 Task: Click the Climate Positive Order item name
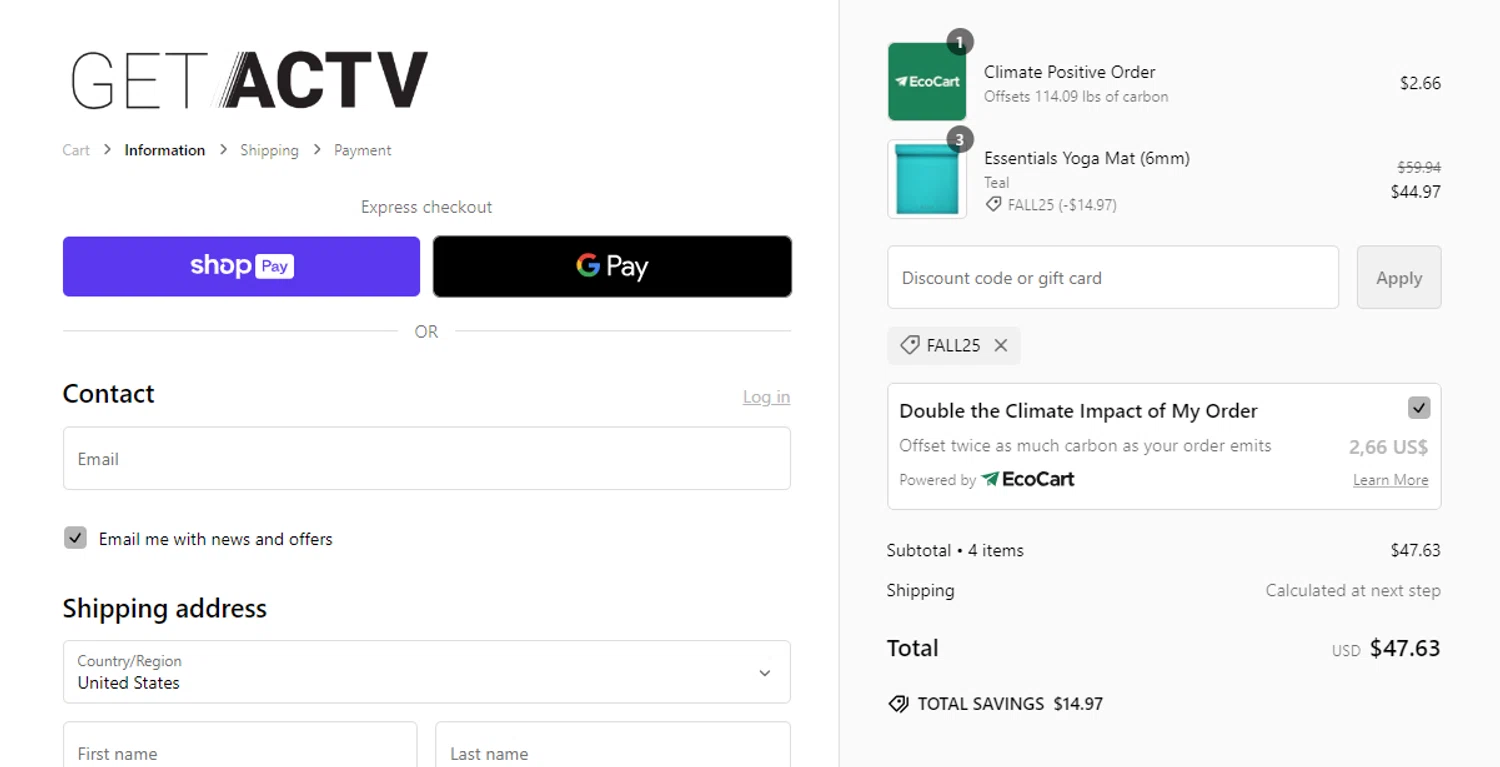coord(1069,72)
